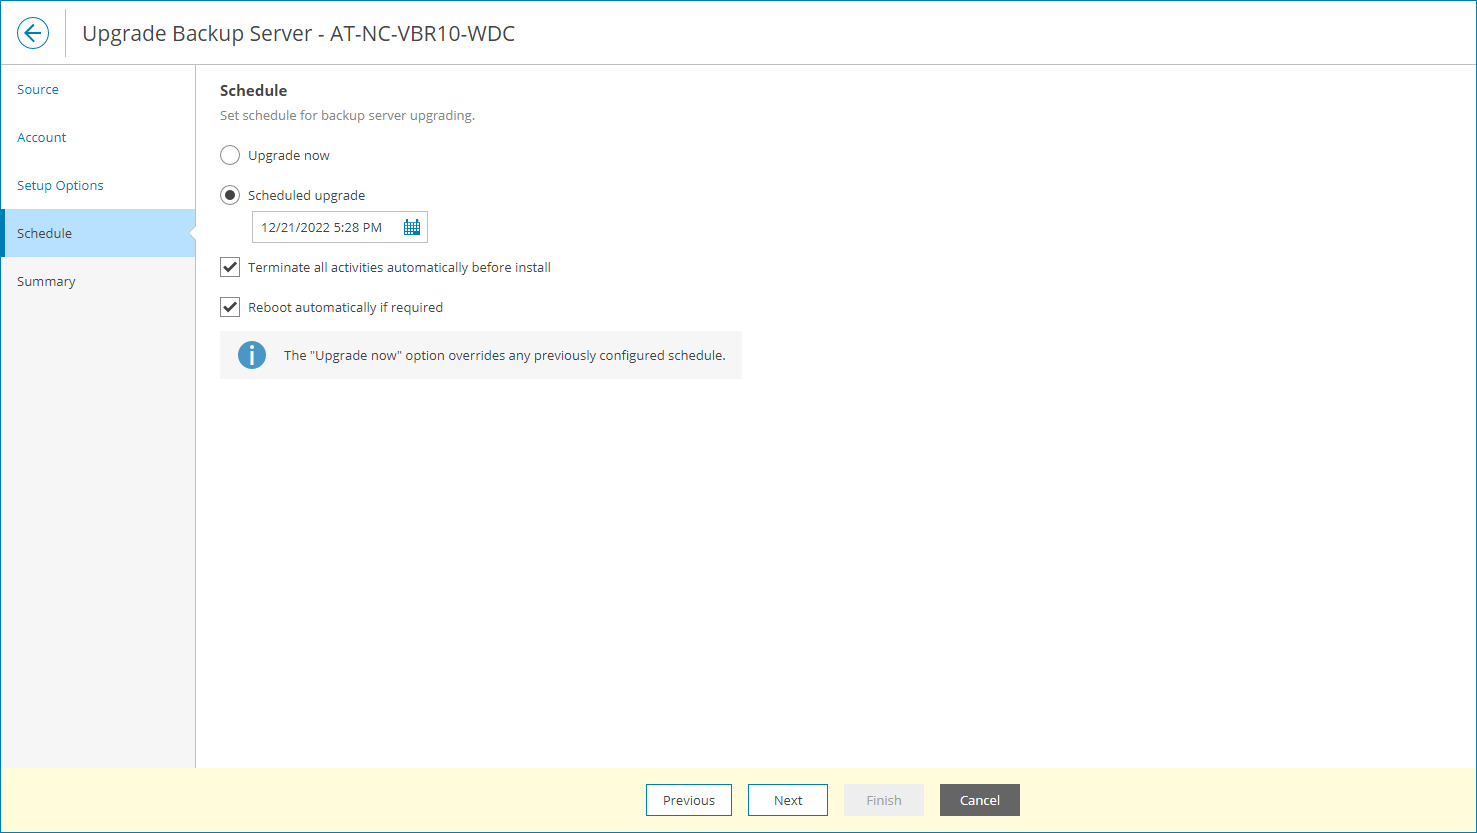Click the back arrow to exit wizard
1477x833 pixels.
point(33,33)
